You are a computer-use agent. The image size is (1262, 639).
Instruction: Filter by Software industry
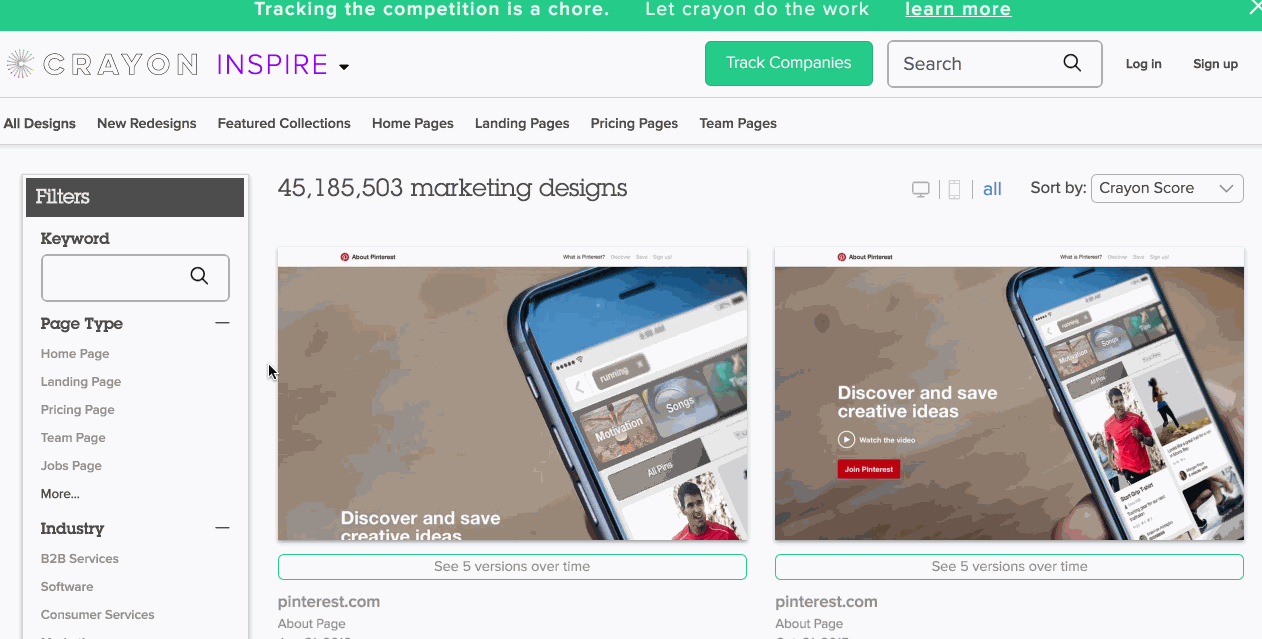point(67,587)
